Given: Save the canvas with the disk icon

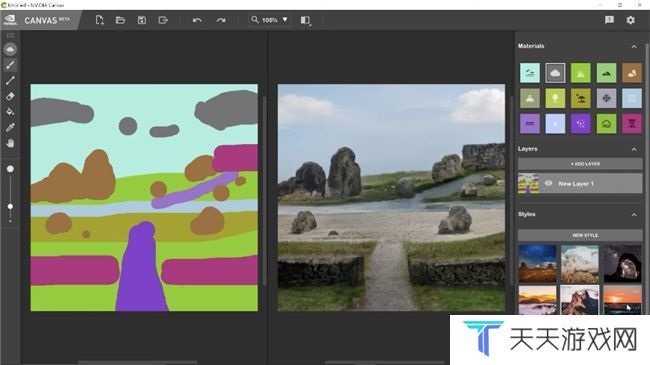Looking at the screenshot, I should click(x=142, y=20).
